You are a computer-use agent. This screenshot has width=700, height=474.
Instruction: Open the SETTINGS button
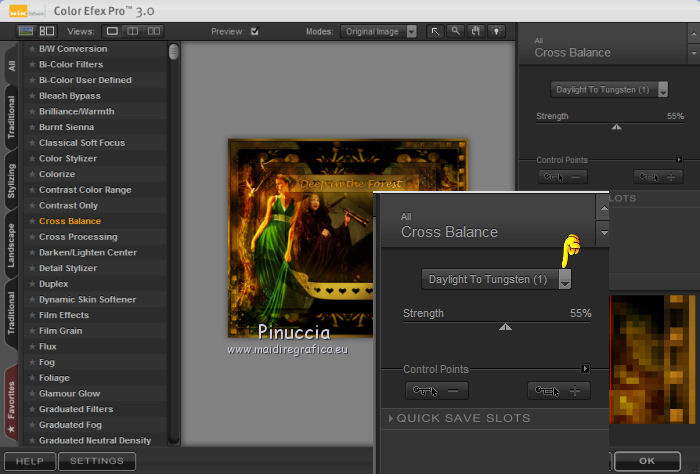[97, 461]
